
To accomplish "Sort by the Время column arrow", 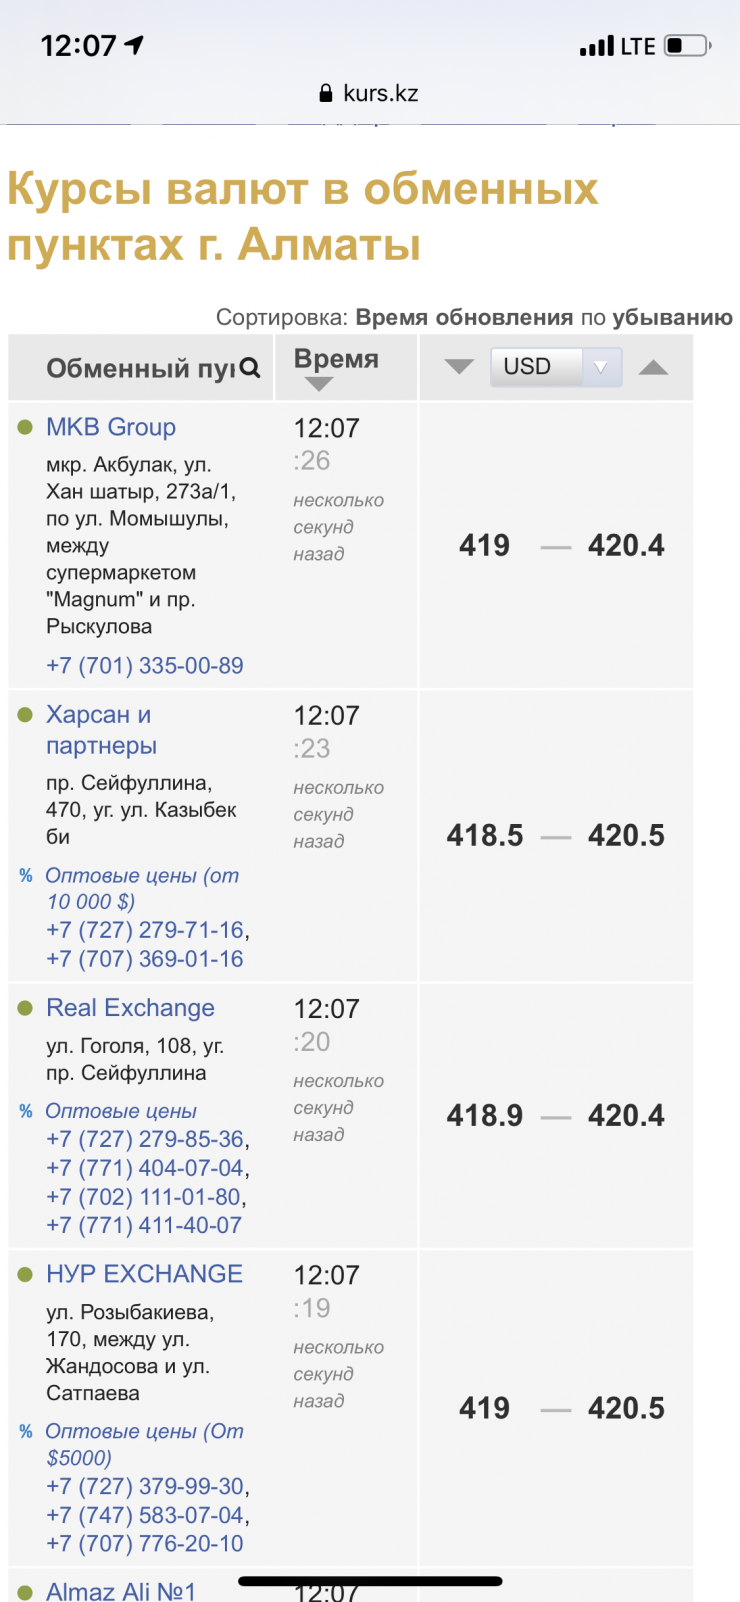I will [x=319, y=384].
